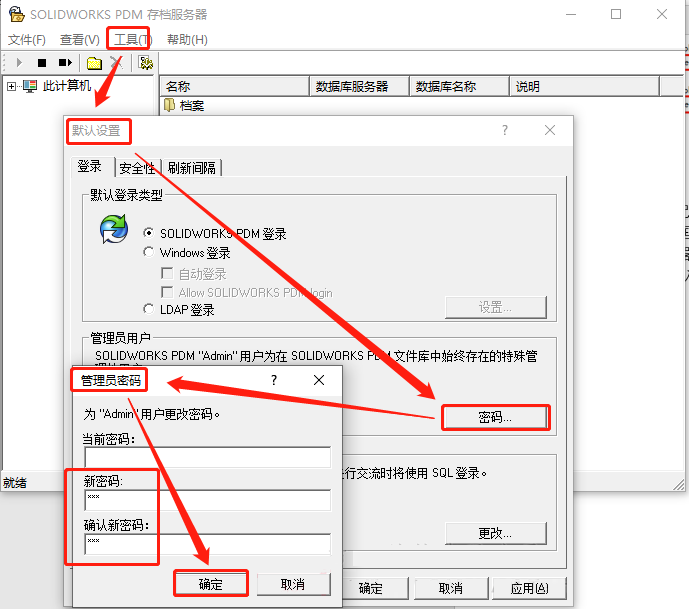The image size is (689, 609).
Task: Click the restart toolbar icon
Action: pos(65,63)
